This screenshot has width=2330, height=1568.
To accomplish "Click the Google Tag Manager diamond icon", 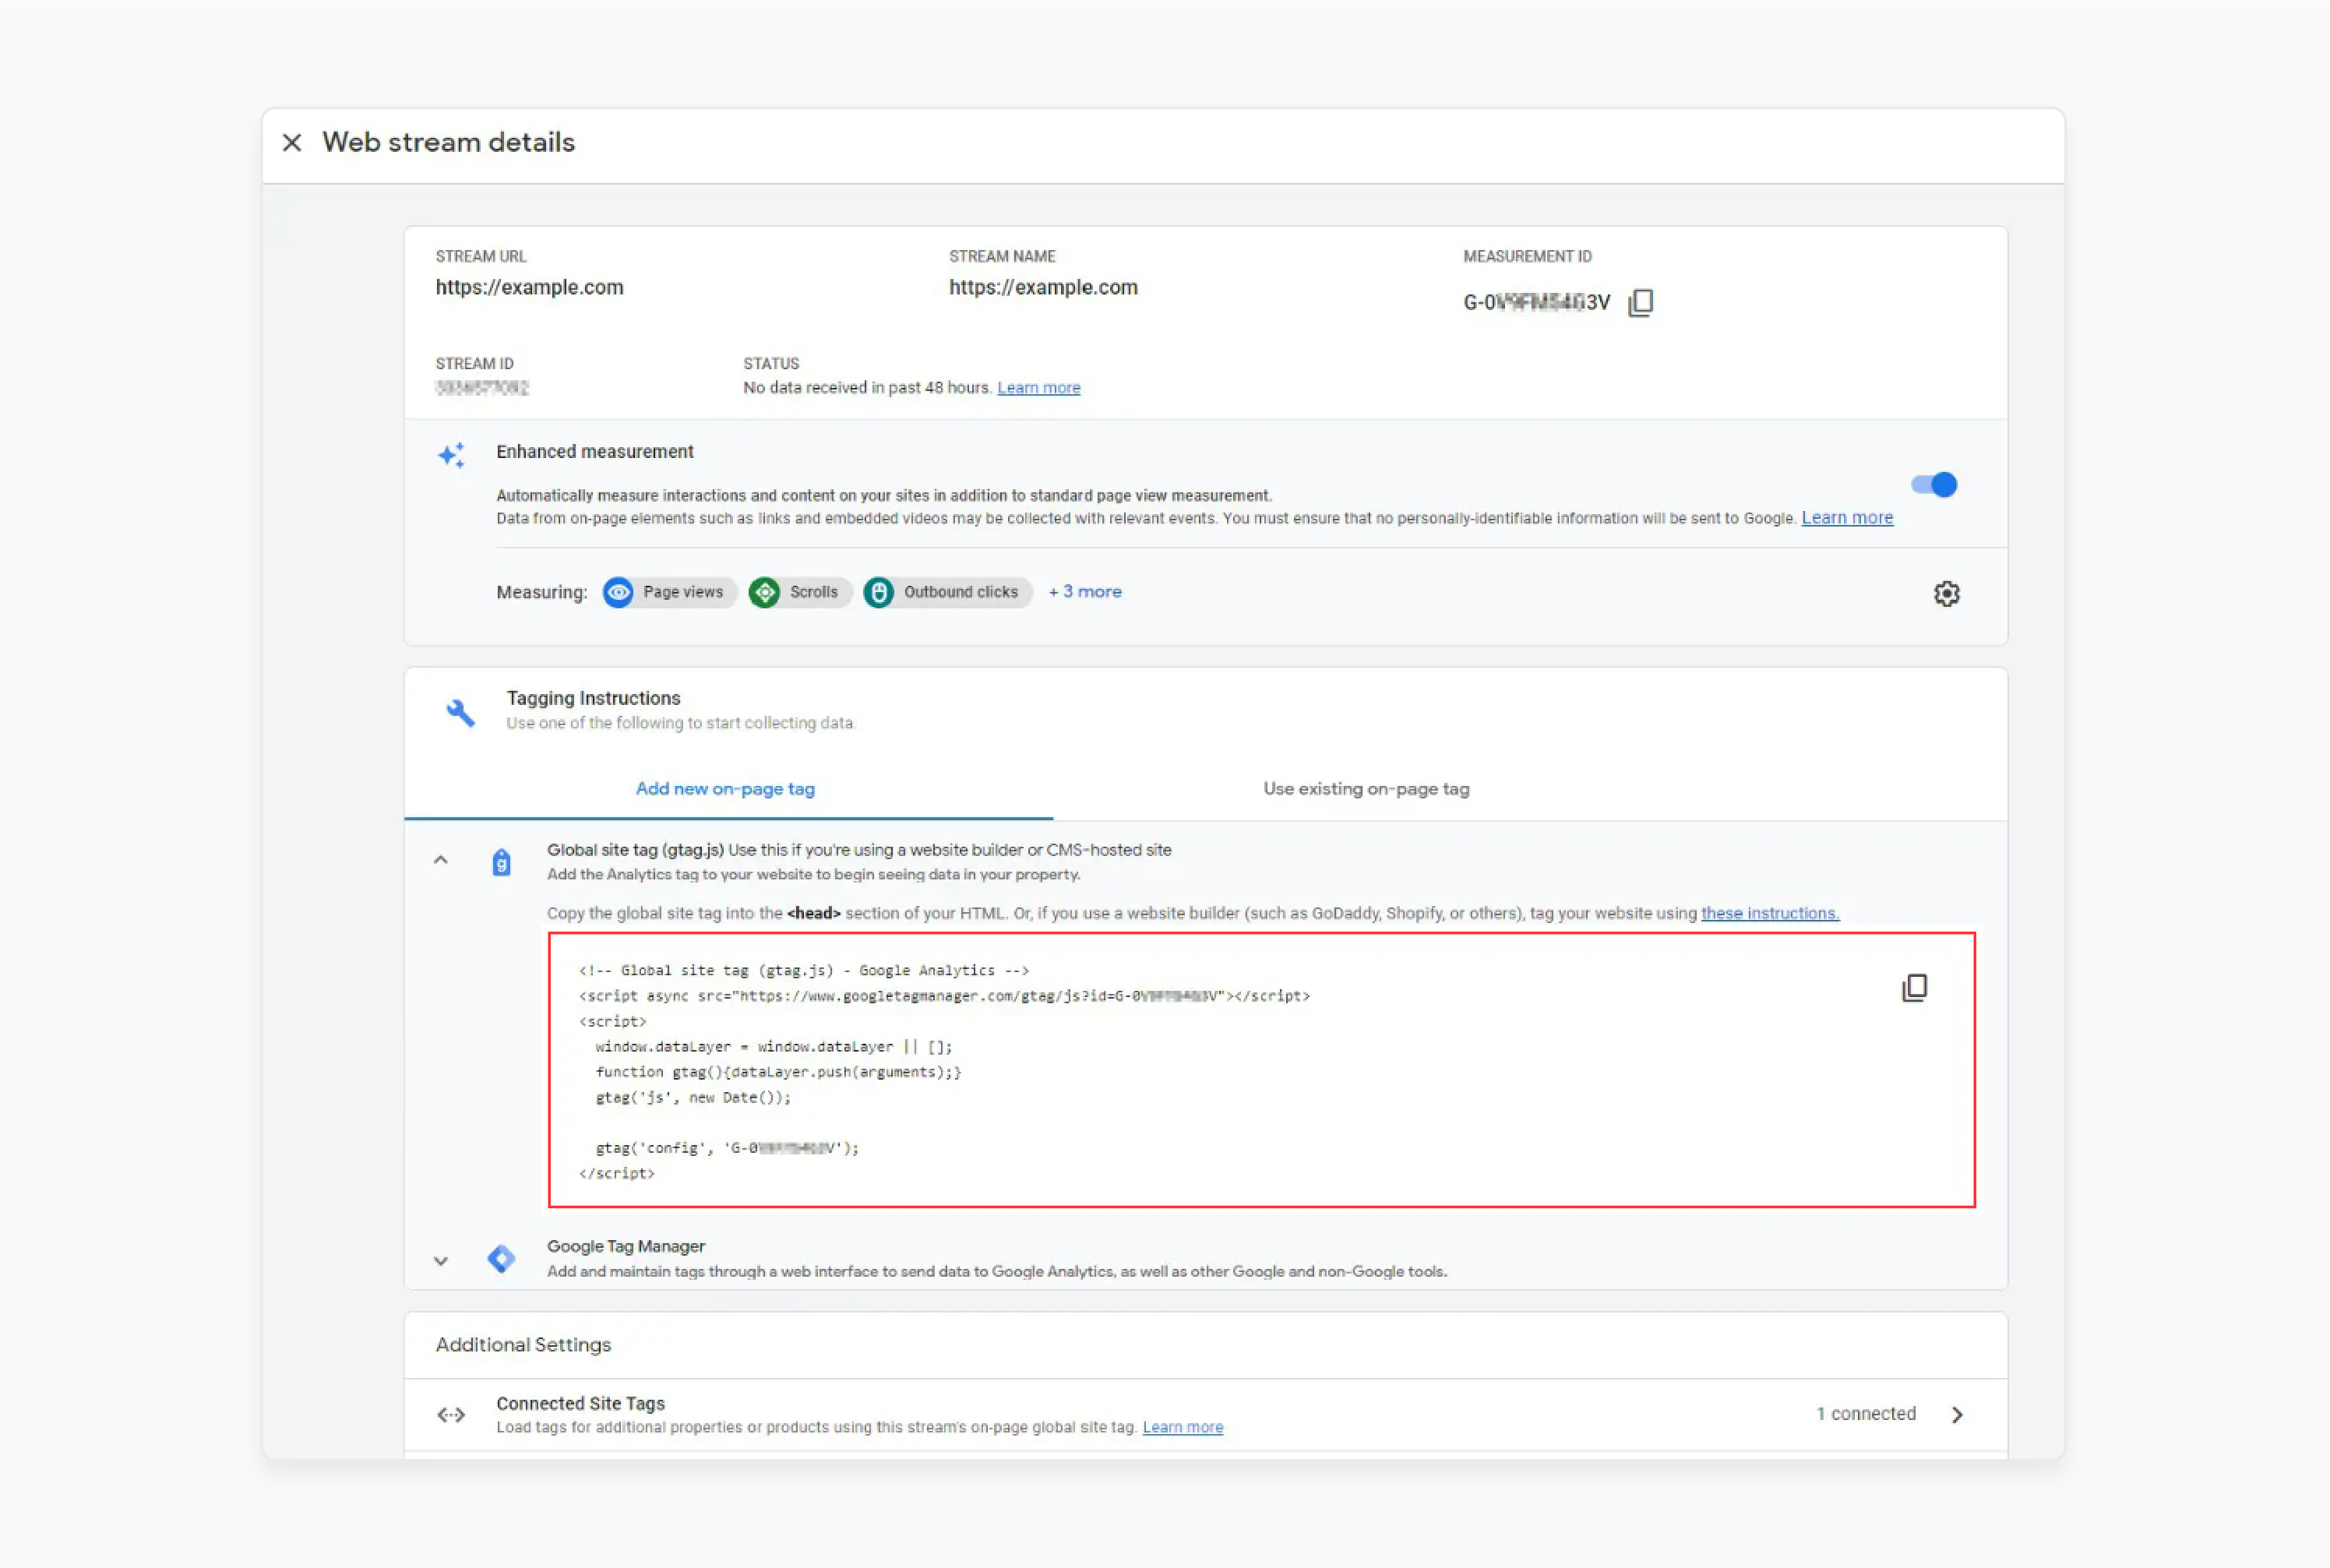I will click(x=501, y=1258).
